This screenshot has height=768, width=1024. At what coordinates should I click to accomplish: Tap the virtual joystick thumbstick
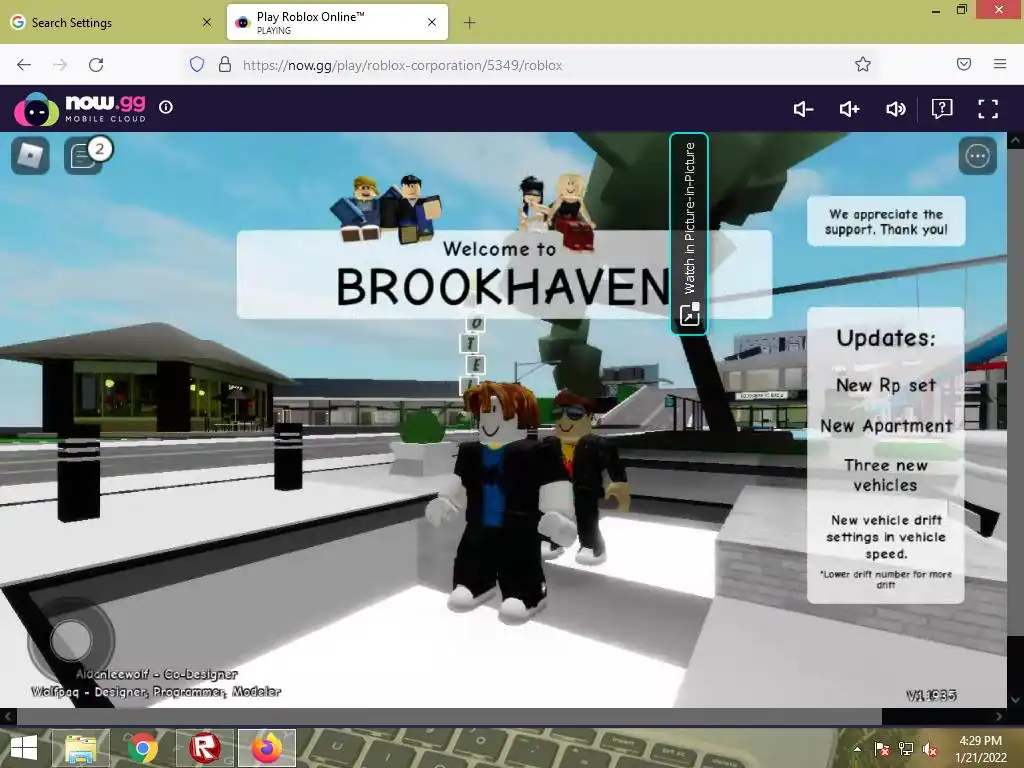pyautogui.click(x=71, y=639)
